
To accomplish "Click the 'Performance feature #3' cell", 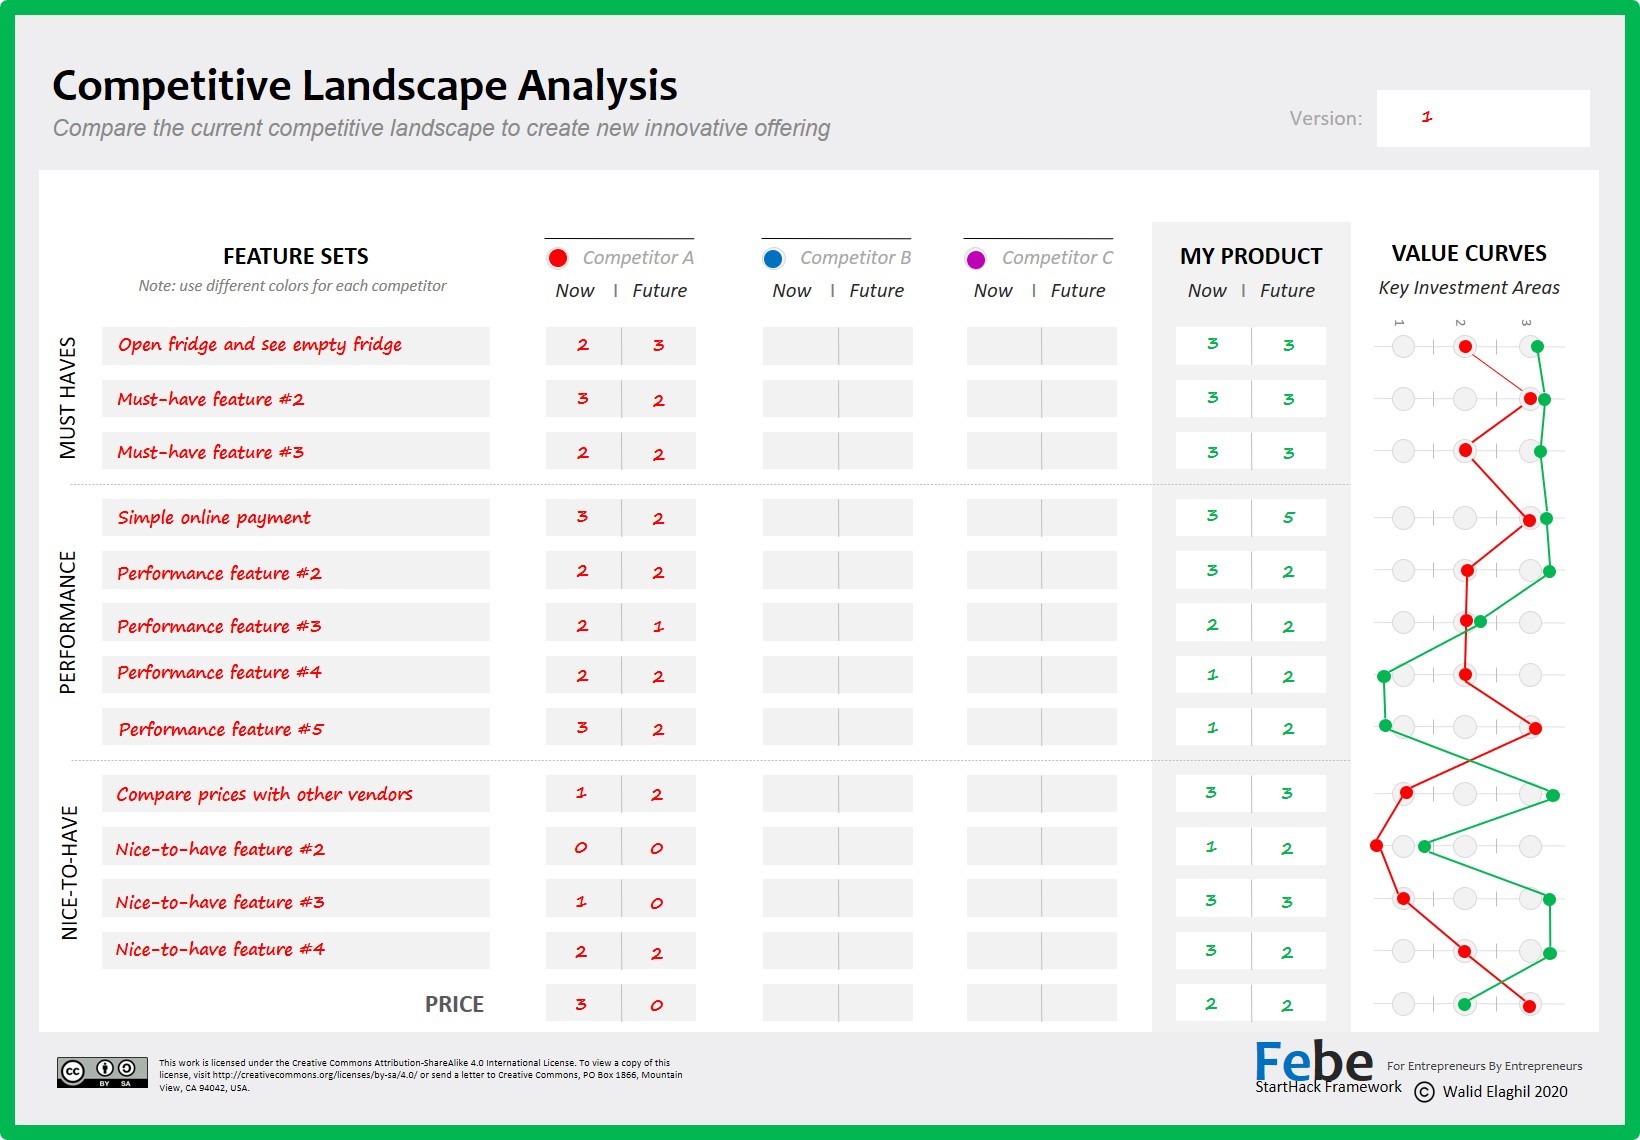I will [x=296, y=622].
